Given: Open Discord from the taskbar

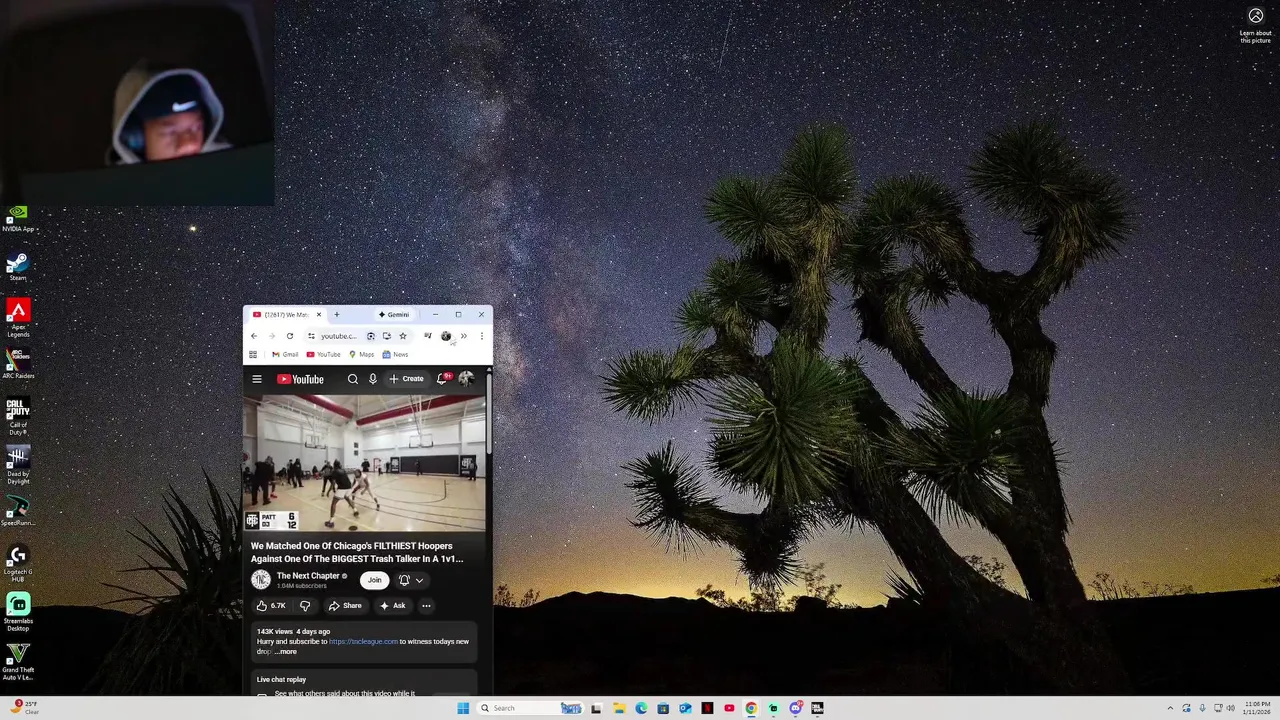Looking at the screenshot, I should (795, 708).
